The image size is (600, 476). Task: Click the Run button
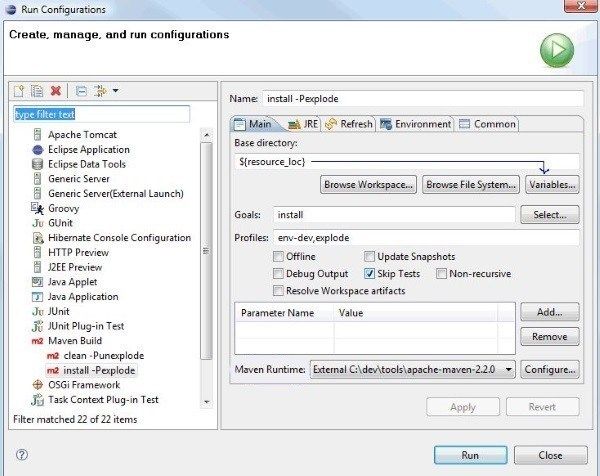(470, 455)
